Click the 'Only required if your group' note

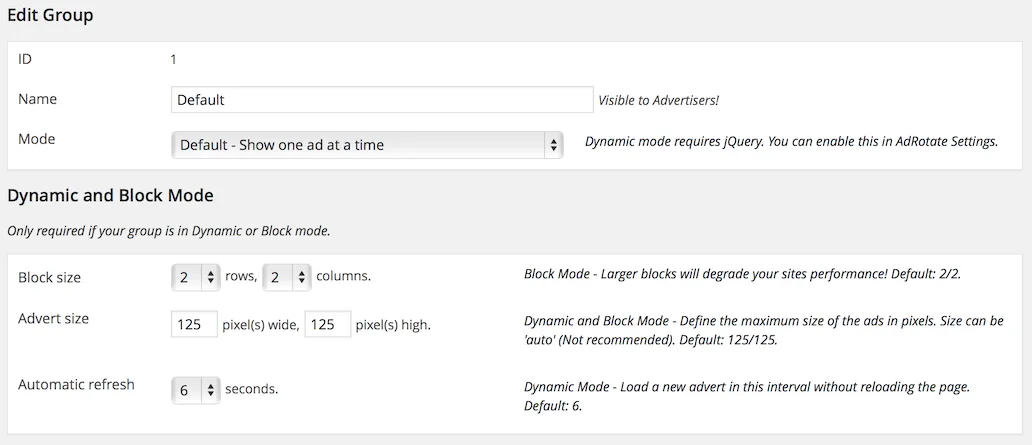click(168, 232)
